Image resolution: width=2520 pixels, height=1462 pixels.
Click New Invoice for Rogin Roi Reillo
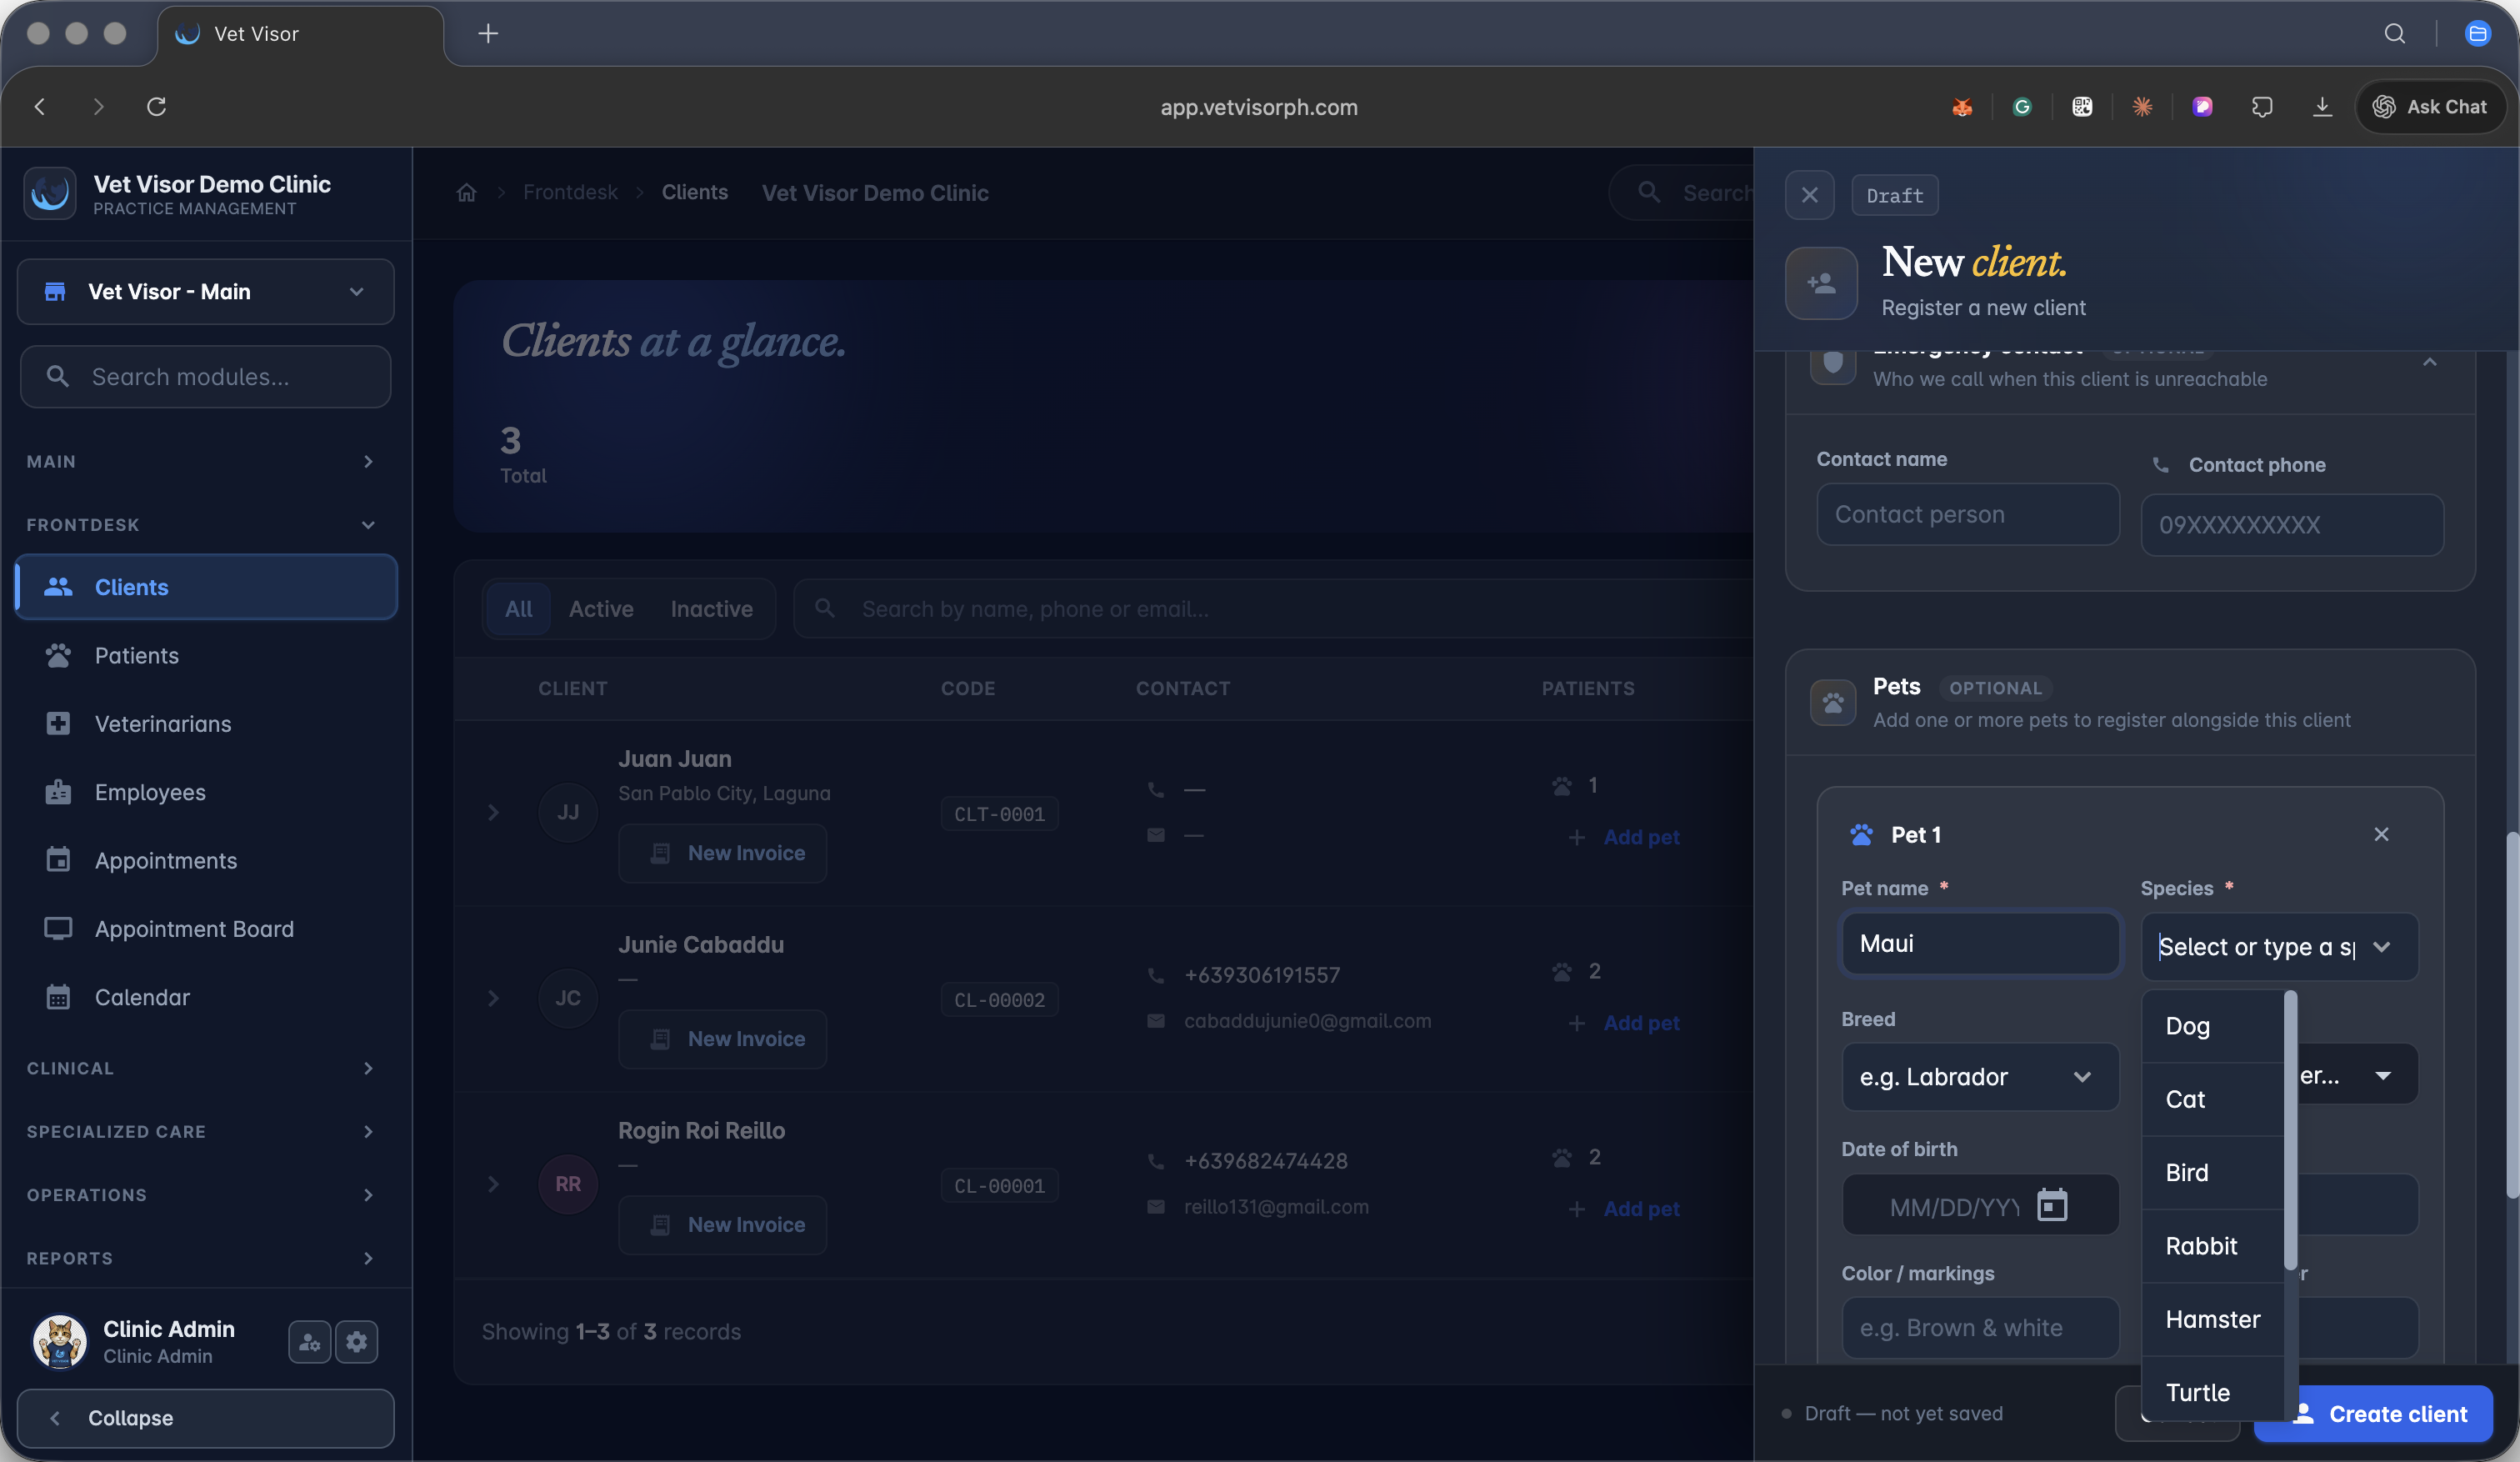[723, 1226]
